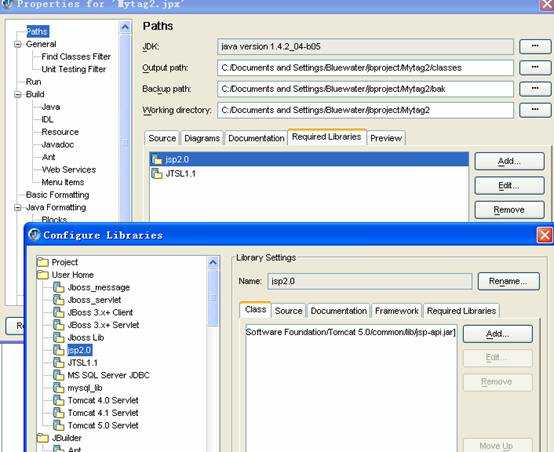This screenshot has width=554, height=452.
Task: Click jsp2.0 library icon in Configure Libraries tree
Action: point(58,350)
